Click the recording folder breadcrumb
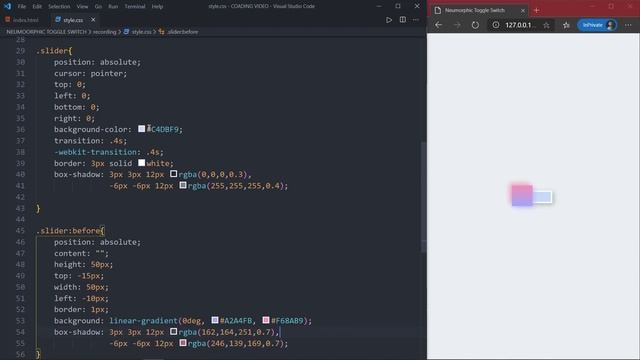 [x=104, y=31]
